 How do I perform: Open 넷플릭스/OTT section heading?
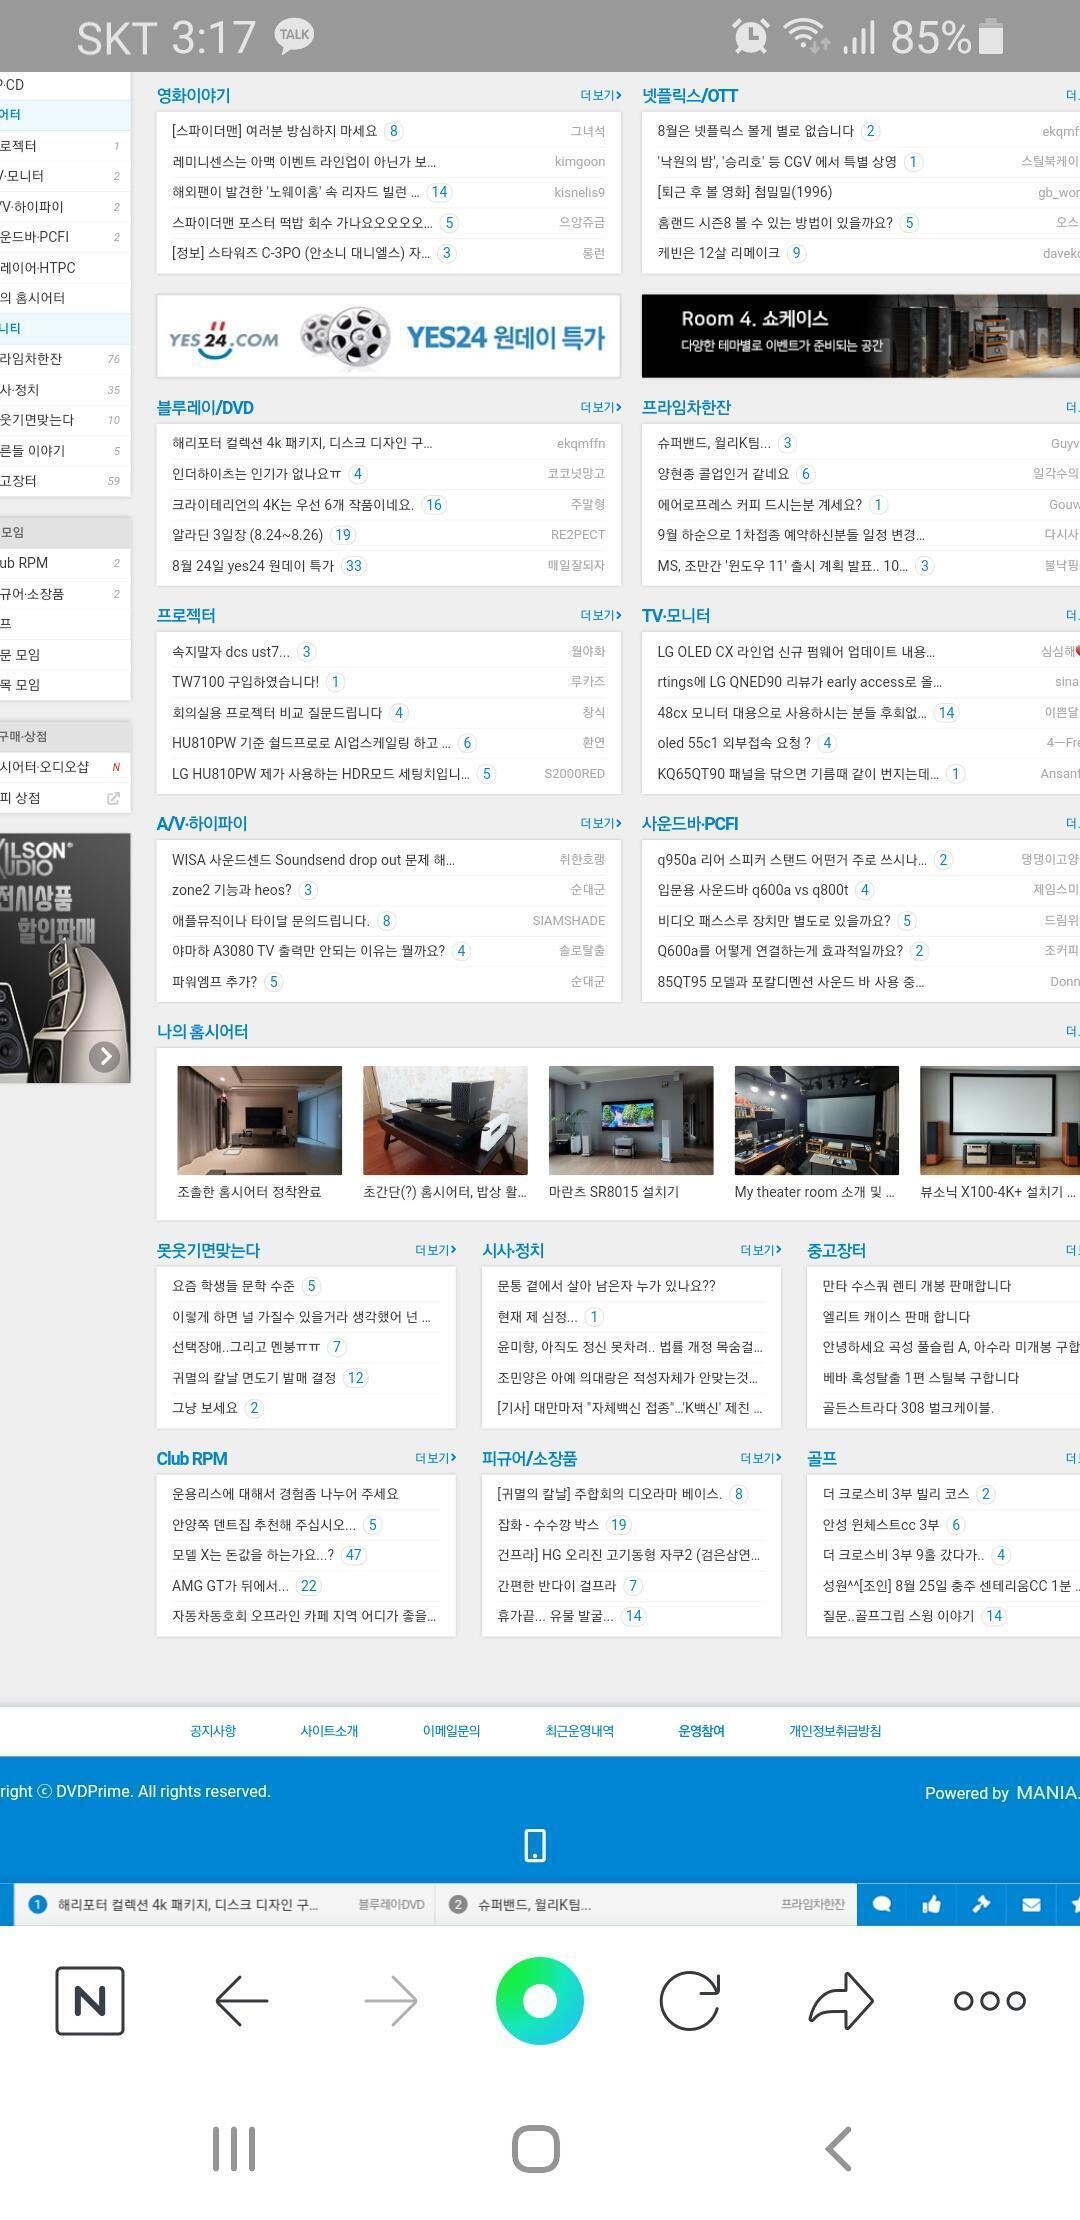[690, 95]
